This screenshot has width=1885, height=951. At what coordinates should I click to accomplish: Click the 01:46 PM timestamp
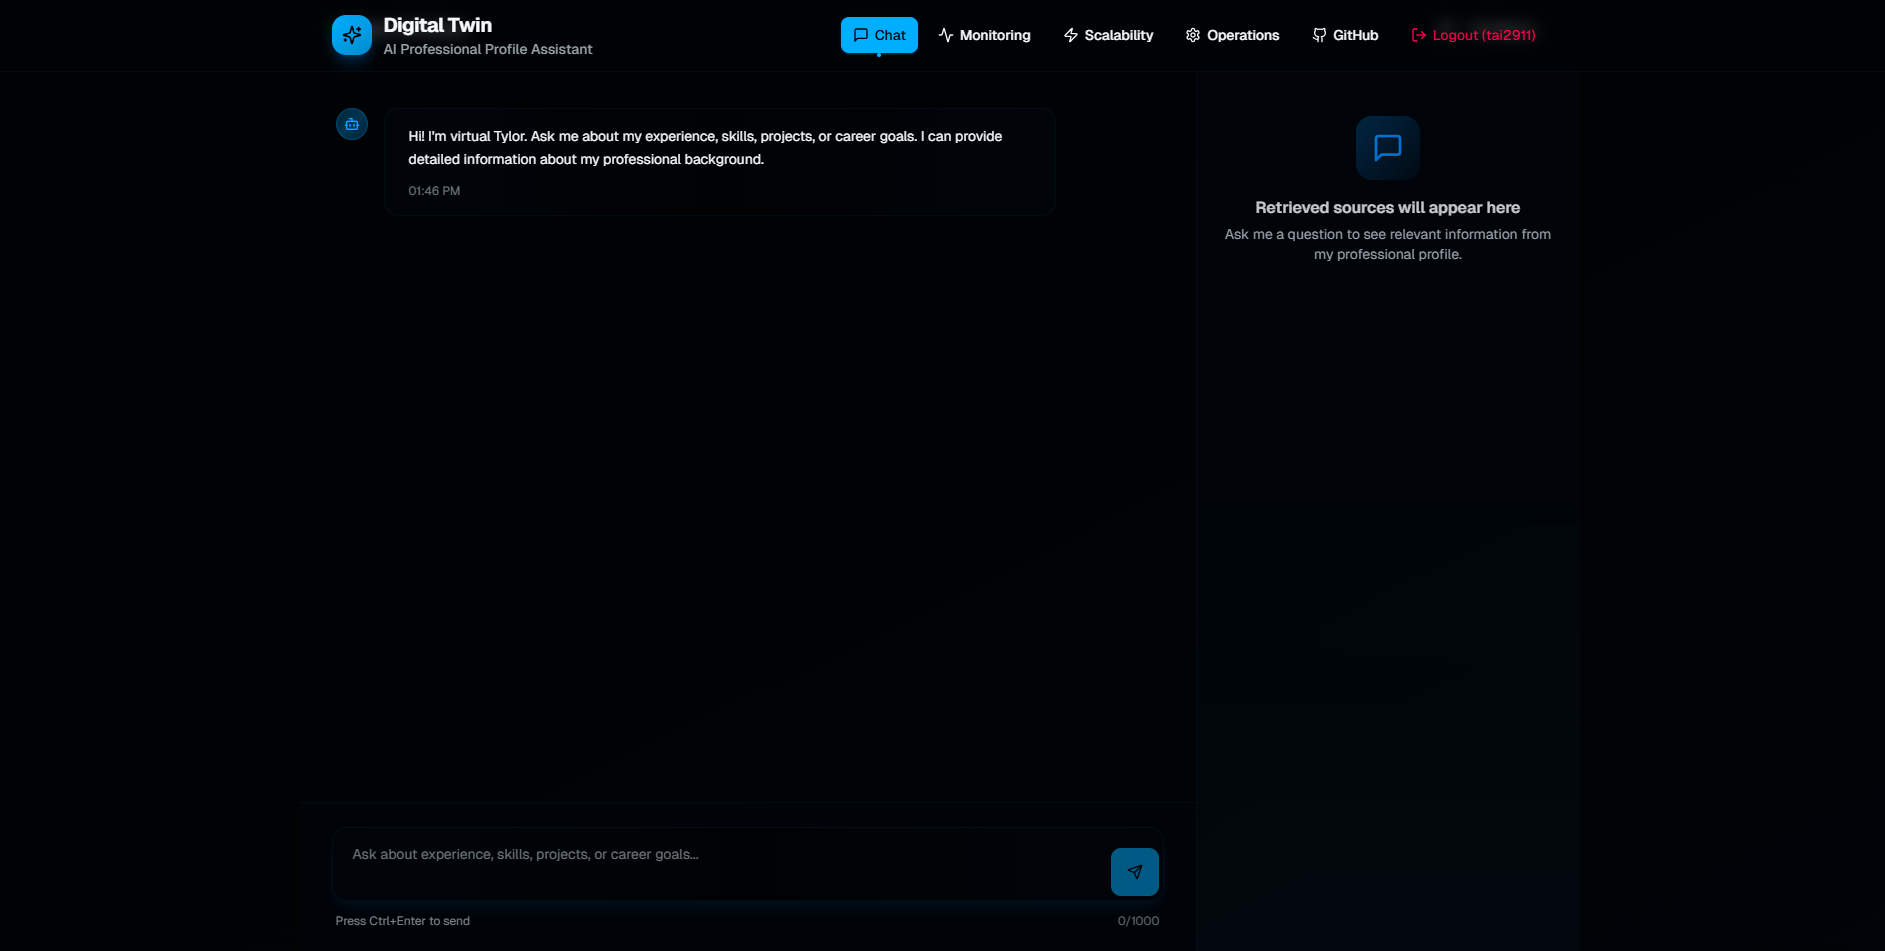pyautogui.click(x=434, y=190)
